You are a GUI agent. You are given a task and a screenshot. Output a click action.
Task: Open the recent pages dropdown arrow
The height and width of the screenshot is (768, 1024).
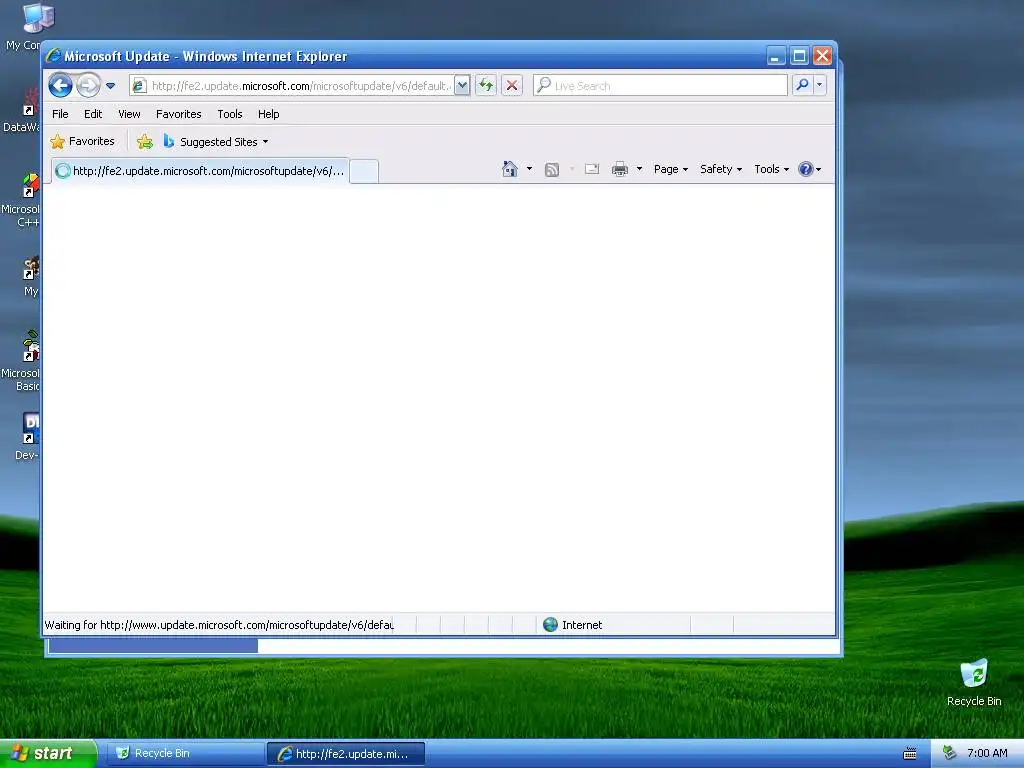(x=110, y=86)
